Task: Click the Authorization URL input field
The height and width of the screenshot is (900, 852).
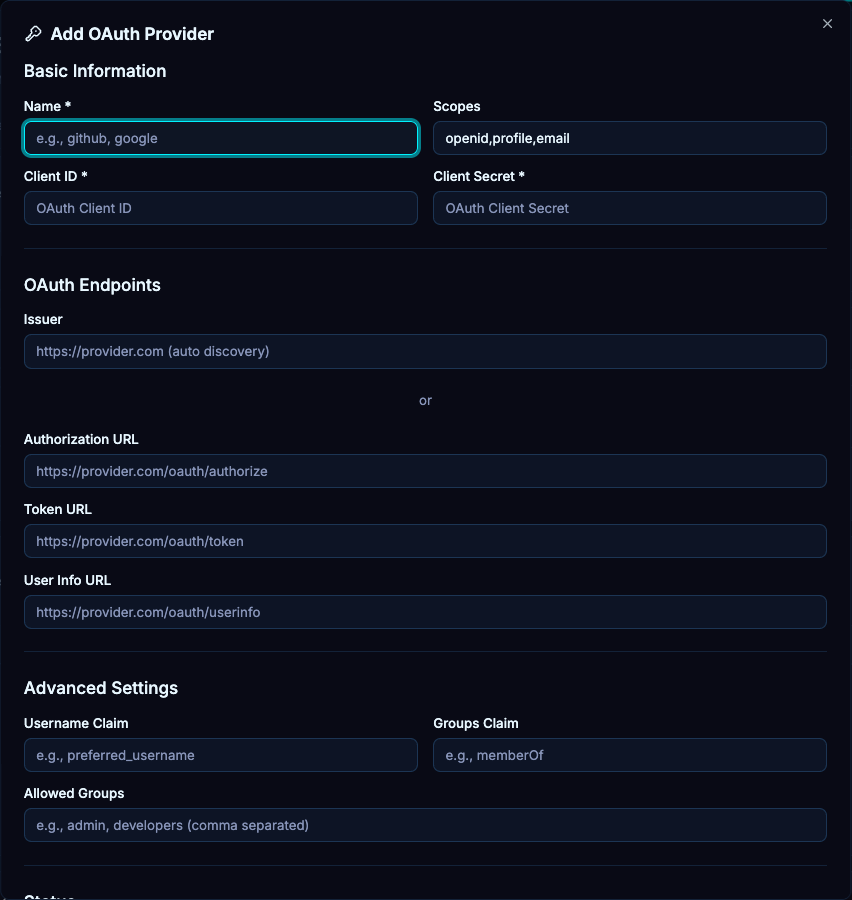Action: click(x=425, y=471)
